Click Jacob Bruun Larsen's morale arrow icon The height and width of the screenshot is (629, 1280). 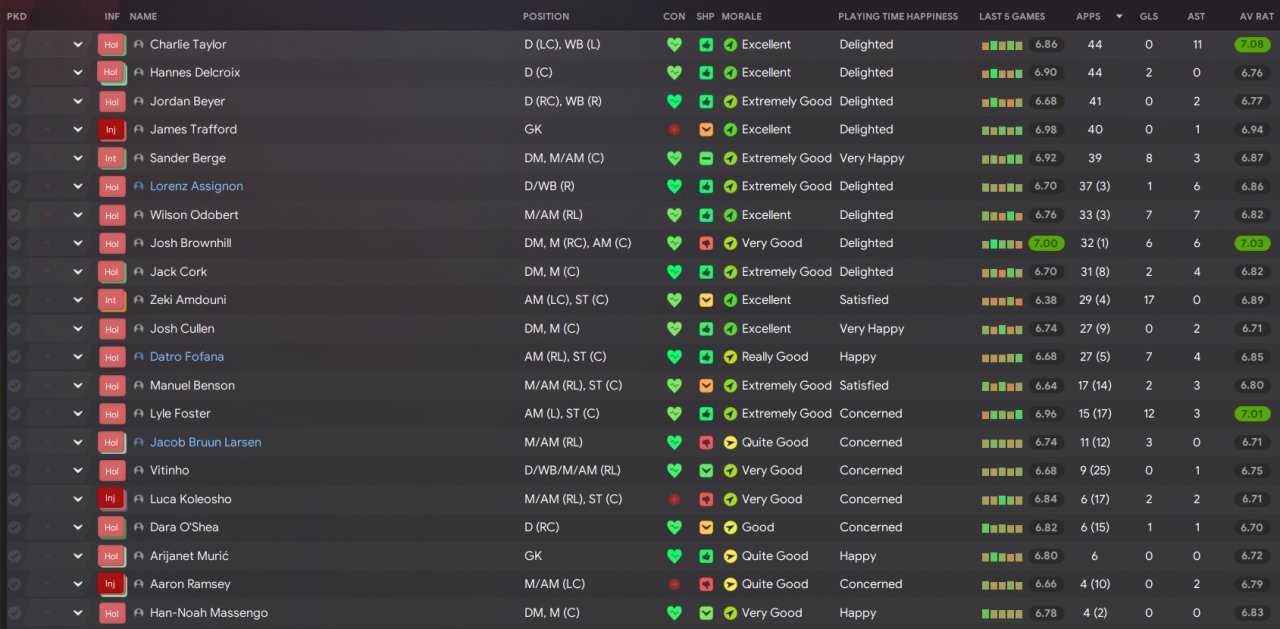[x=730, y=442]
